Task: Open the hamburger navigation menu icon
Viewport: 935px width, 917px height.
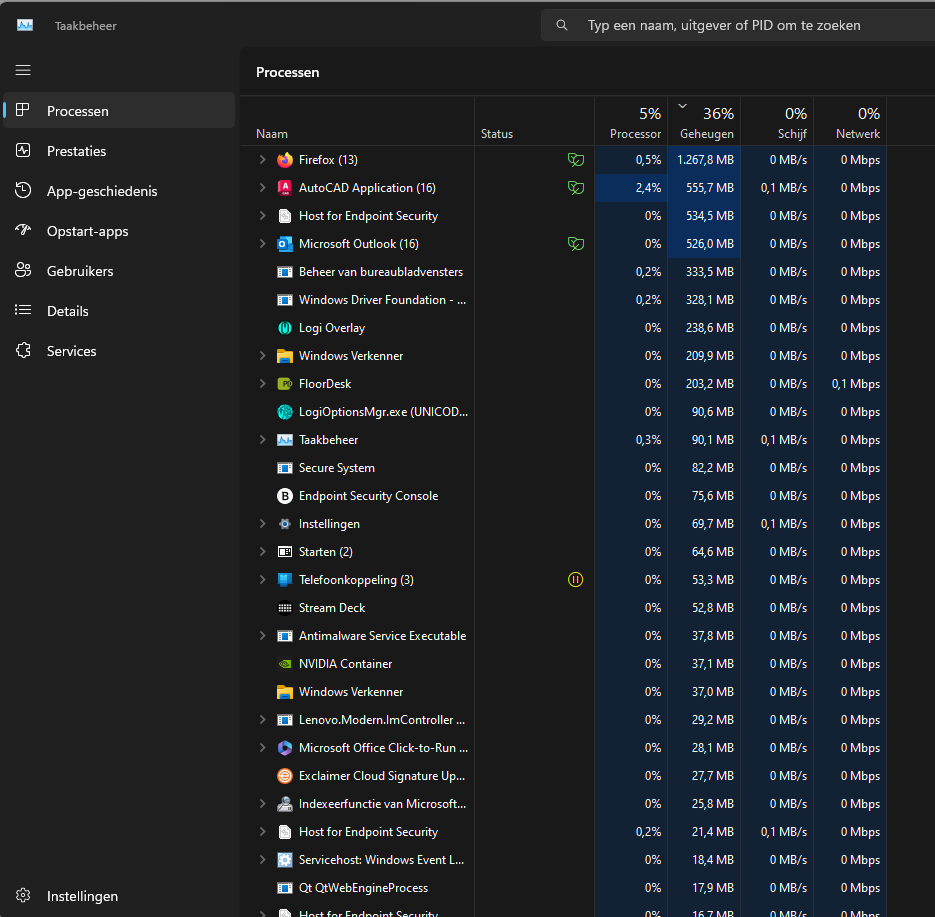Action: (23, 70)
